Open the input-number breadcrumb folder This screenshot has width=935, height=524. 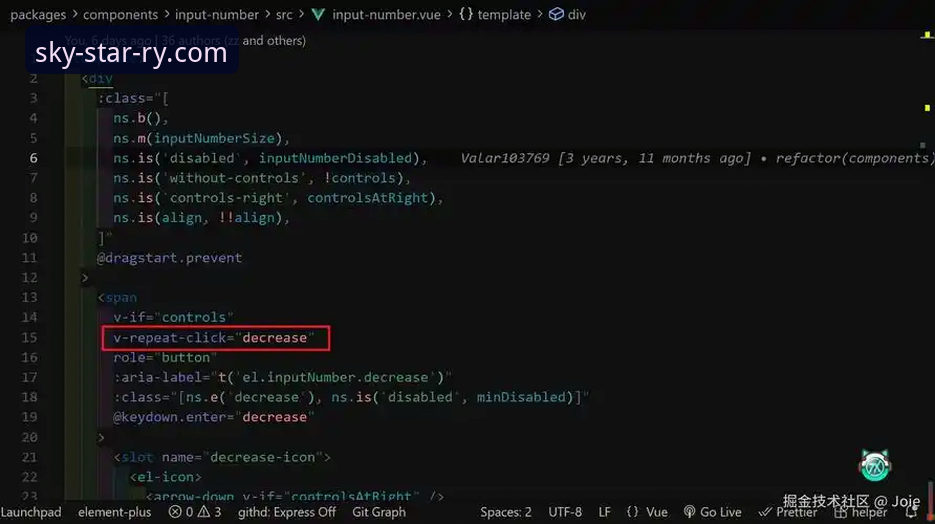pos(217,14)
